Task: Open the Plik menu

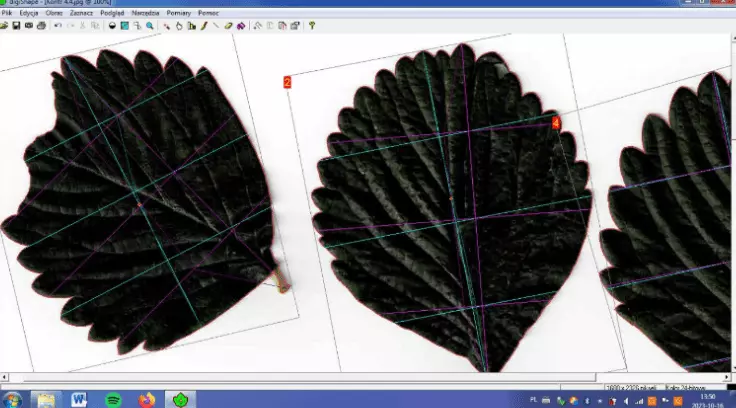Action: 7,13
